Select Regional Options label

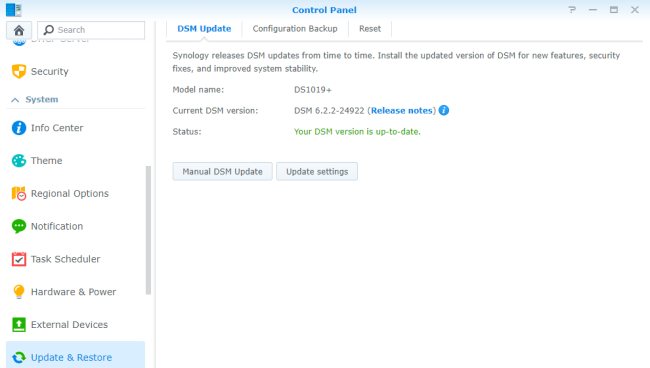tap(70, 194)
